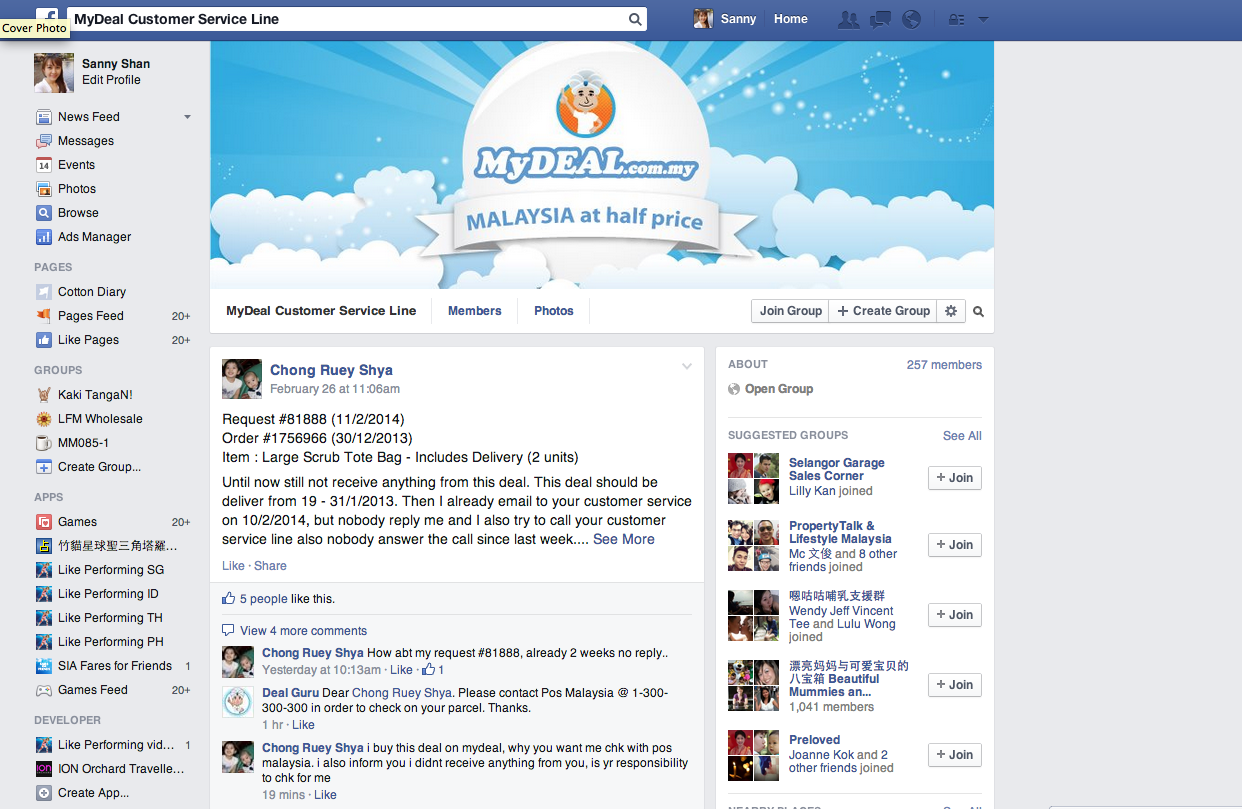Click the MyDeal cover photo
This screenshot has width=1242, height=809.
click(x=602, y=165)
